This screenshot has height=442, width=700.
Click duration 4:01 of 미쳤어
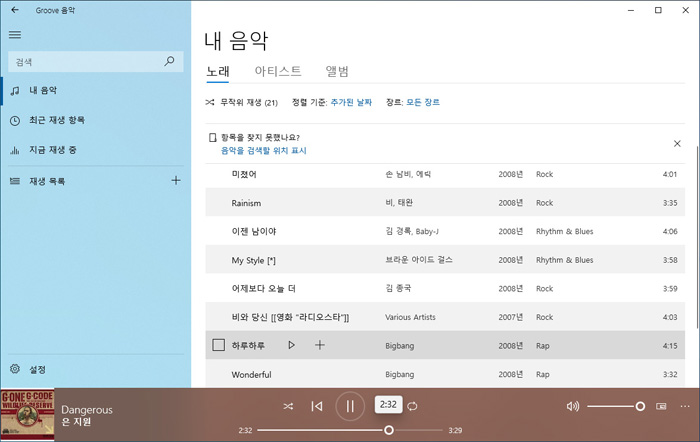pos(670,174)
